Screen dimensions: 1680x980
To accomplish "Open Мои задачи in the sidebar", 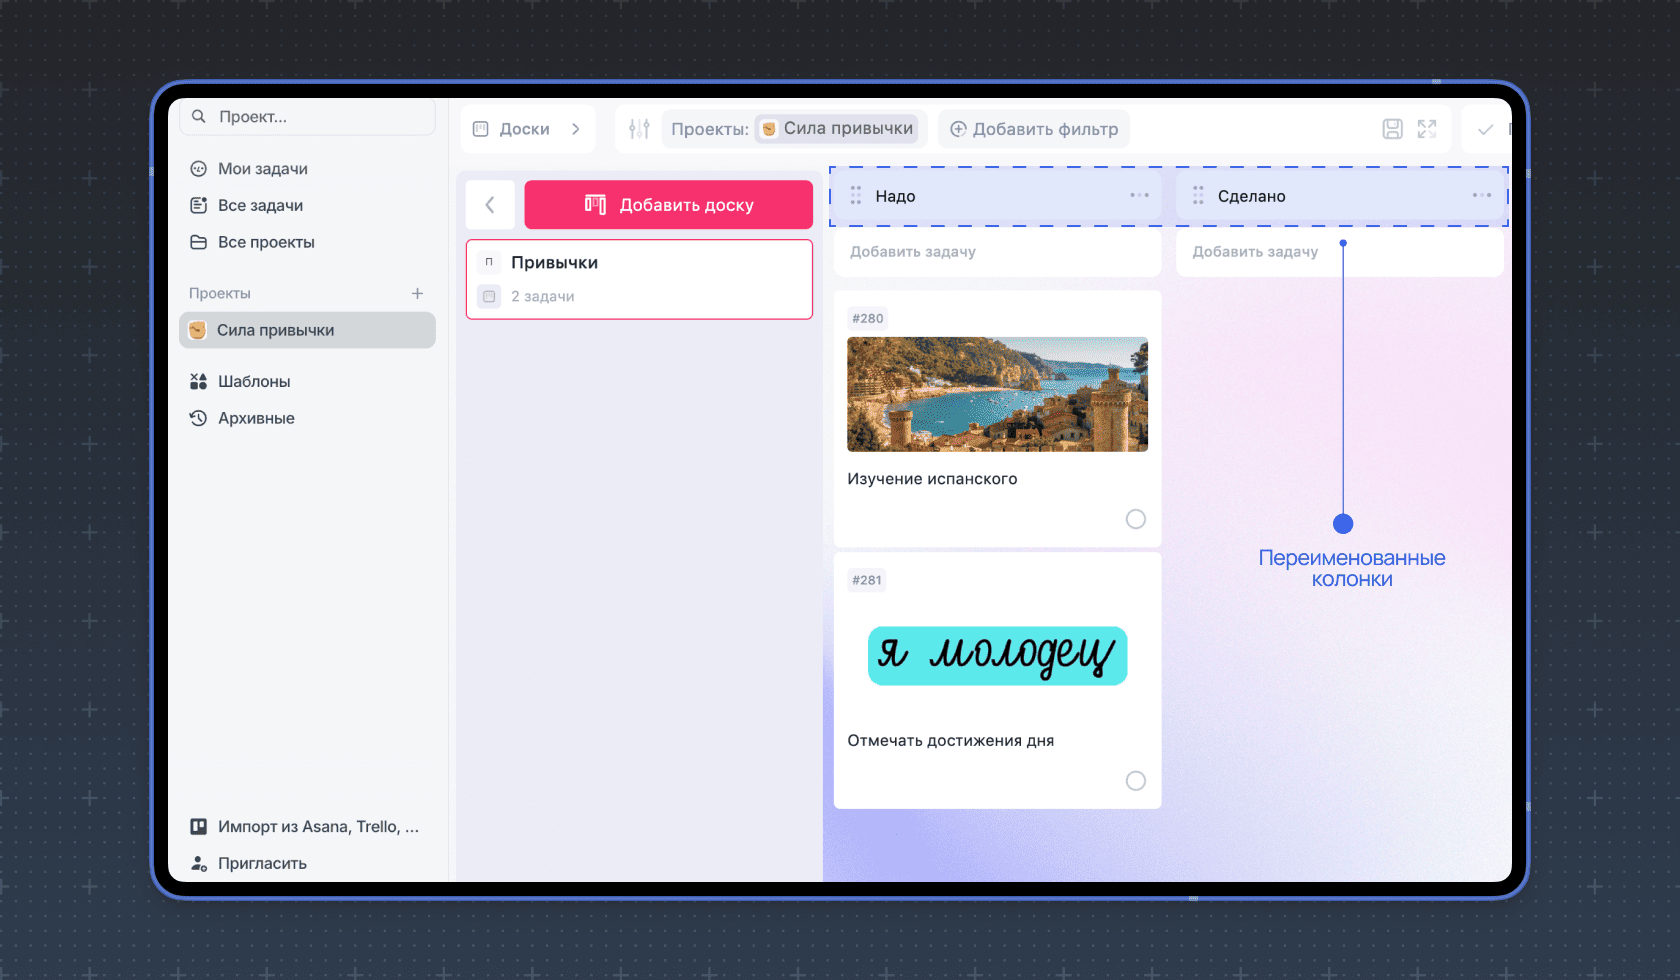I will click(x=263, y=169).
